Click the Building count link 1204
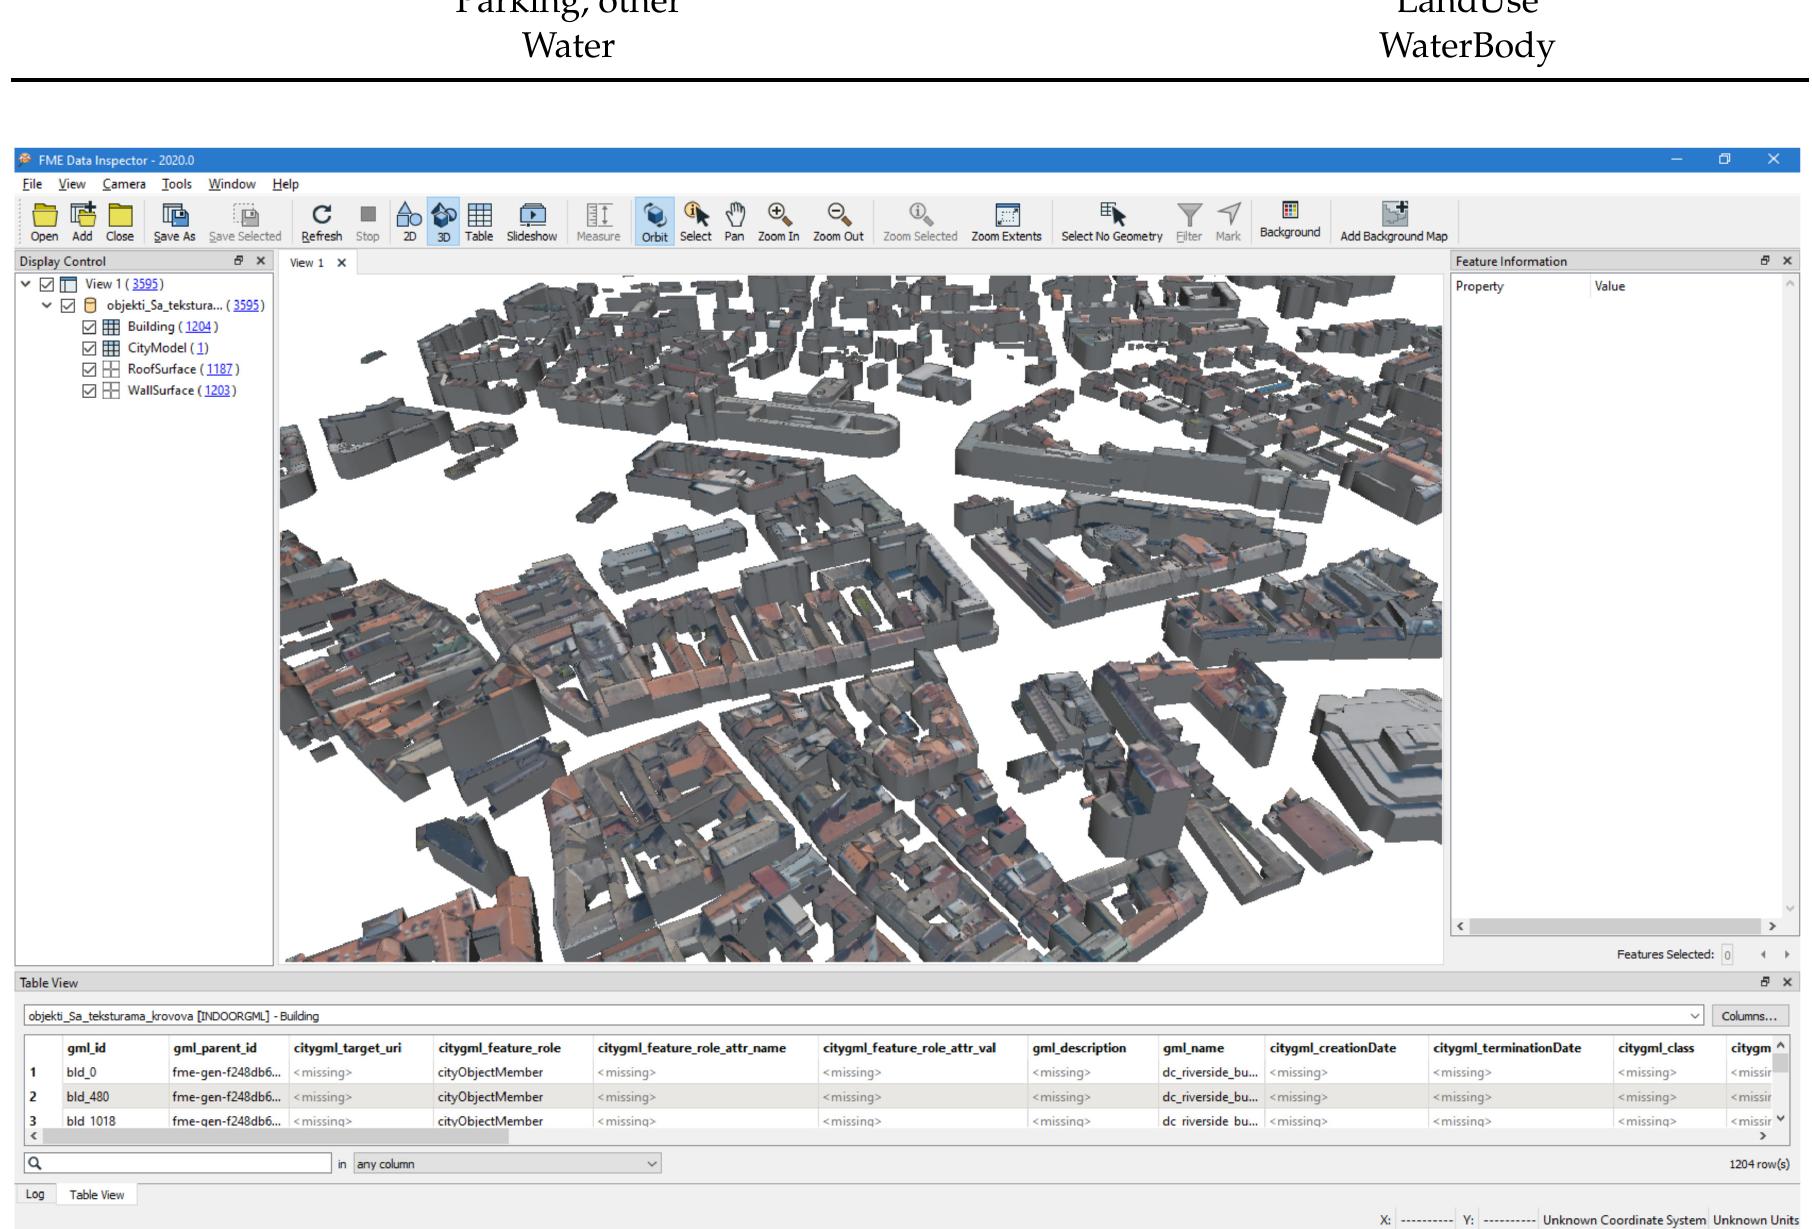Viewport: 1812px width, 1229px height. point(199,326)
